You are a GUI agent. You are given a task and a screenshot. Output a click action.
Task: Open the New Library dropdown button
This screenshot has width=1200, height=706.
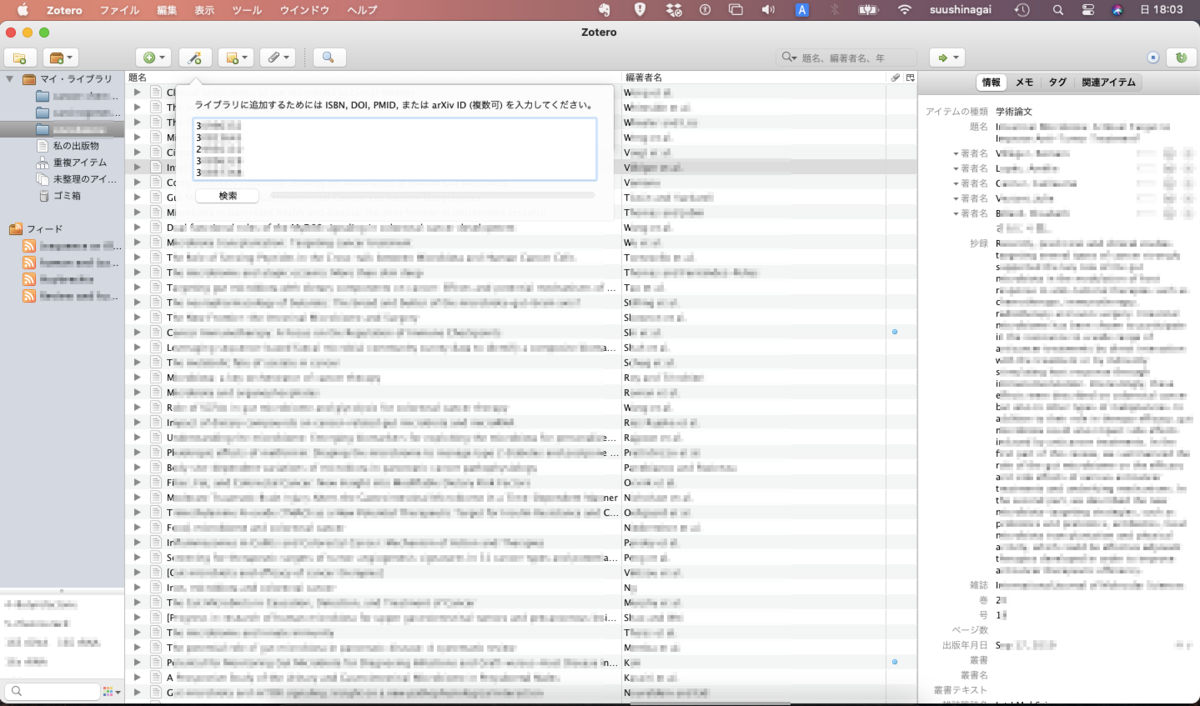(62, 58)
